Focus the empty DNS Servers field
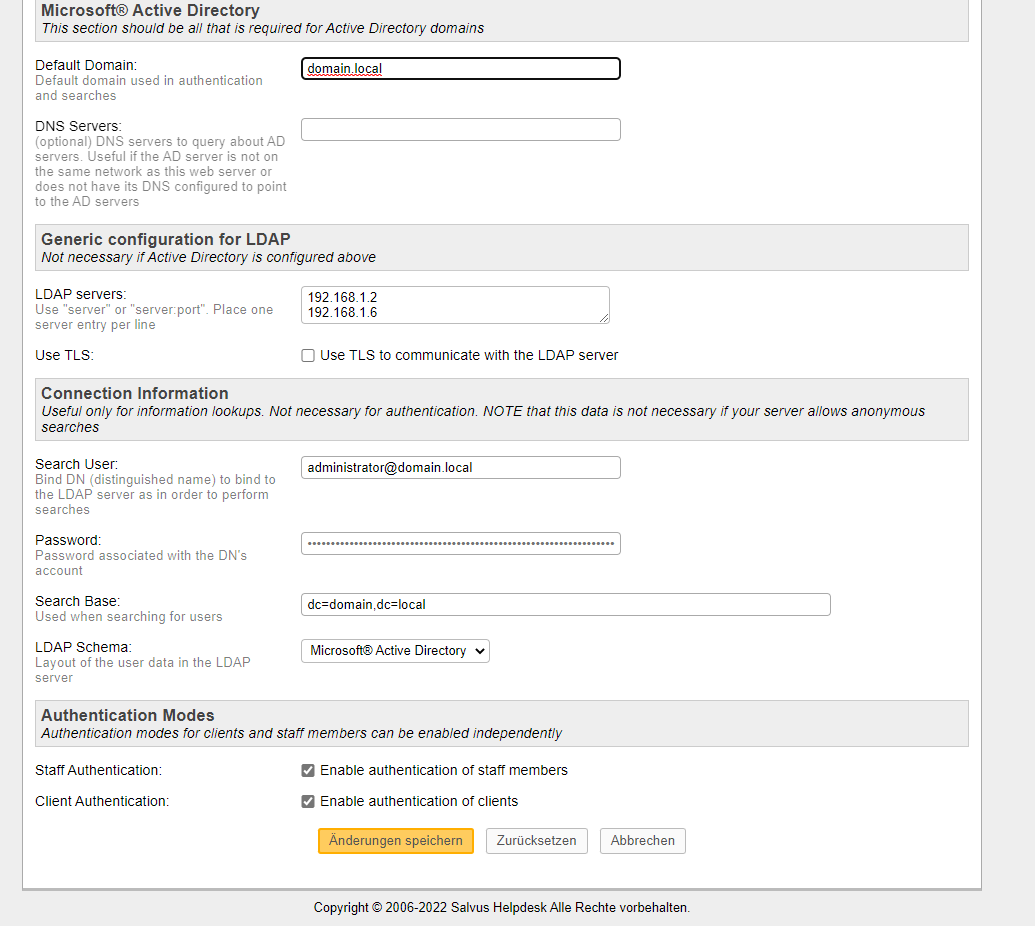This screenshot has height=926, width=1035. pyautogui.click(x=460, y=130)
